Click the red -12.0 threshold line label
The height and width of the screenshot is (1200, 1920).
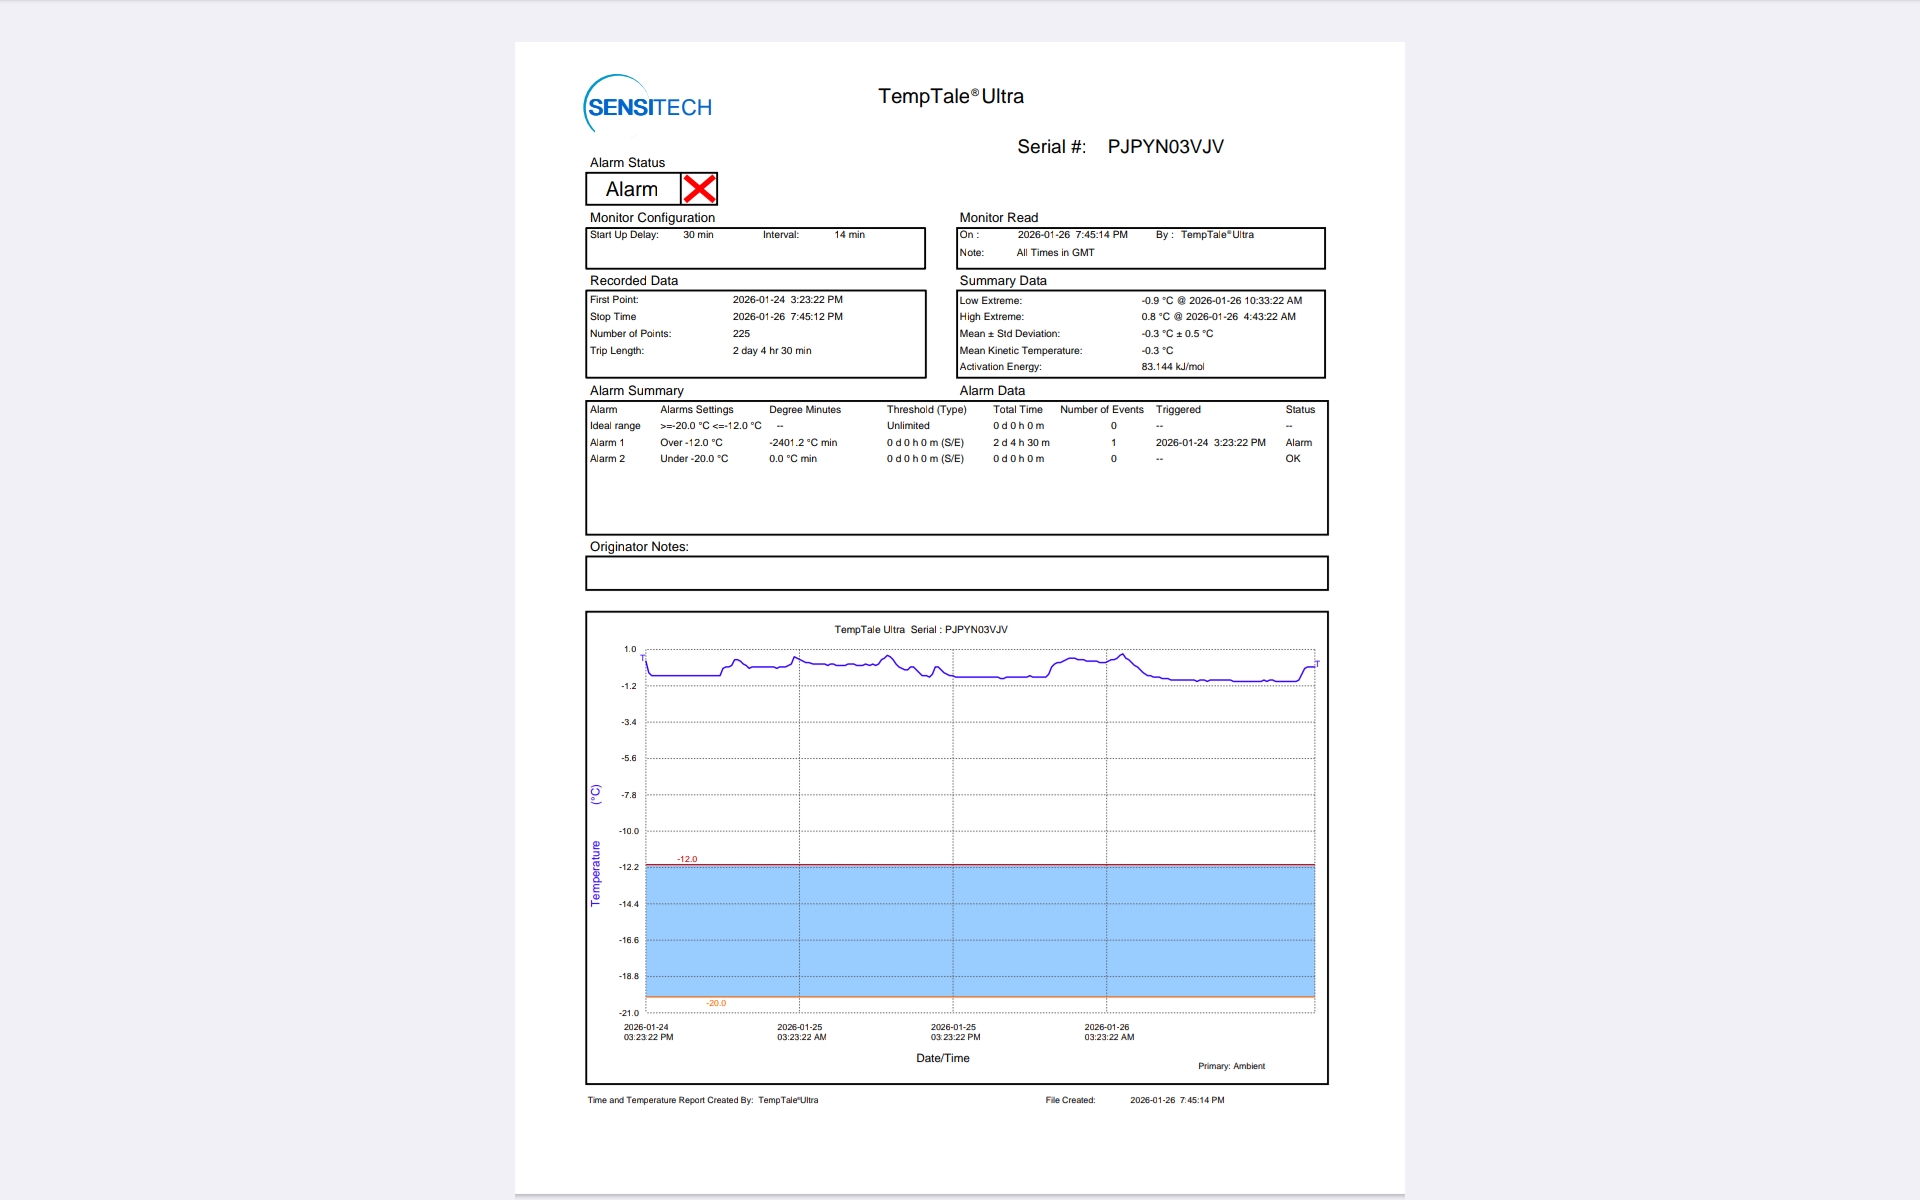(x=687, y=859)
